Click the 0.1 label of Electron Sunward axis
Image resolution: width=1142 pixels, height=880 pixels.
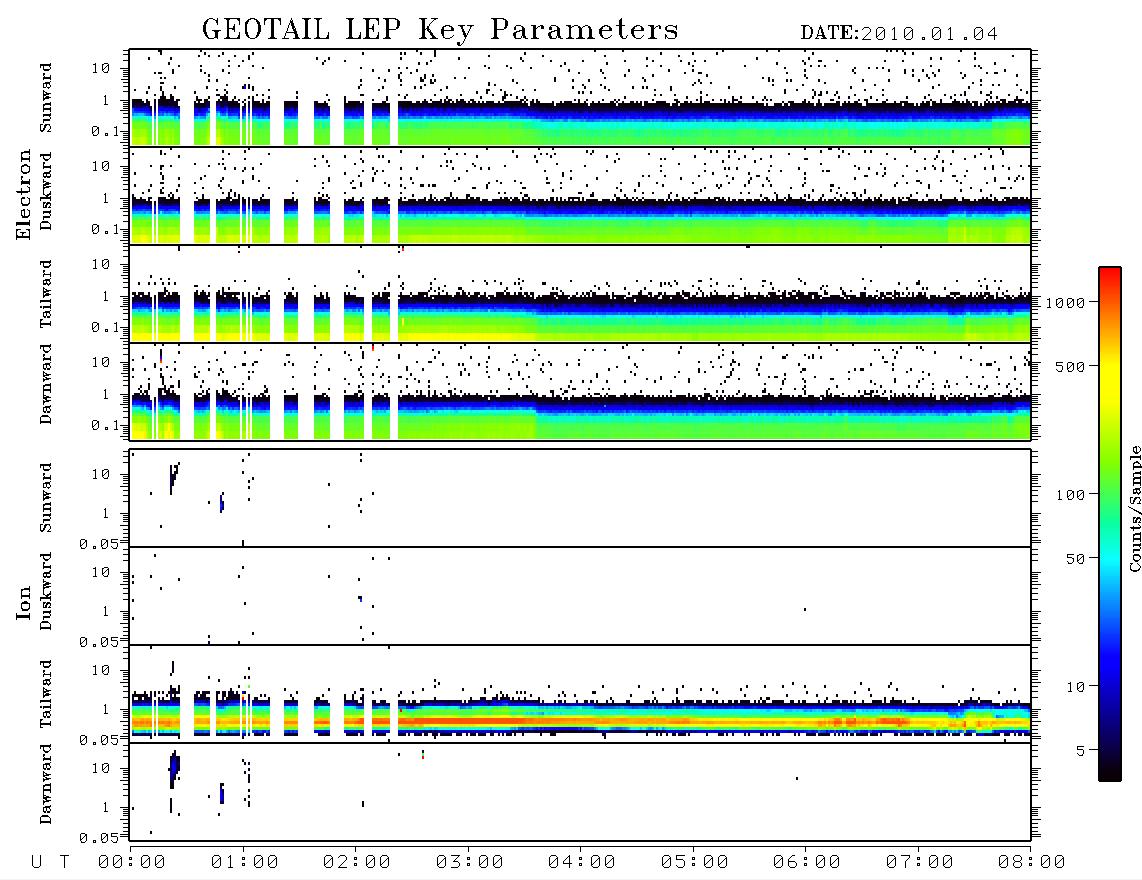coord(105,131)
